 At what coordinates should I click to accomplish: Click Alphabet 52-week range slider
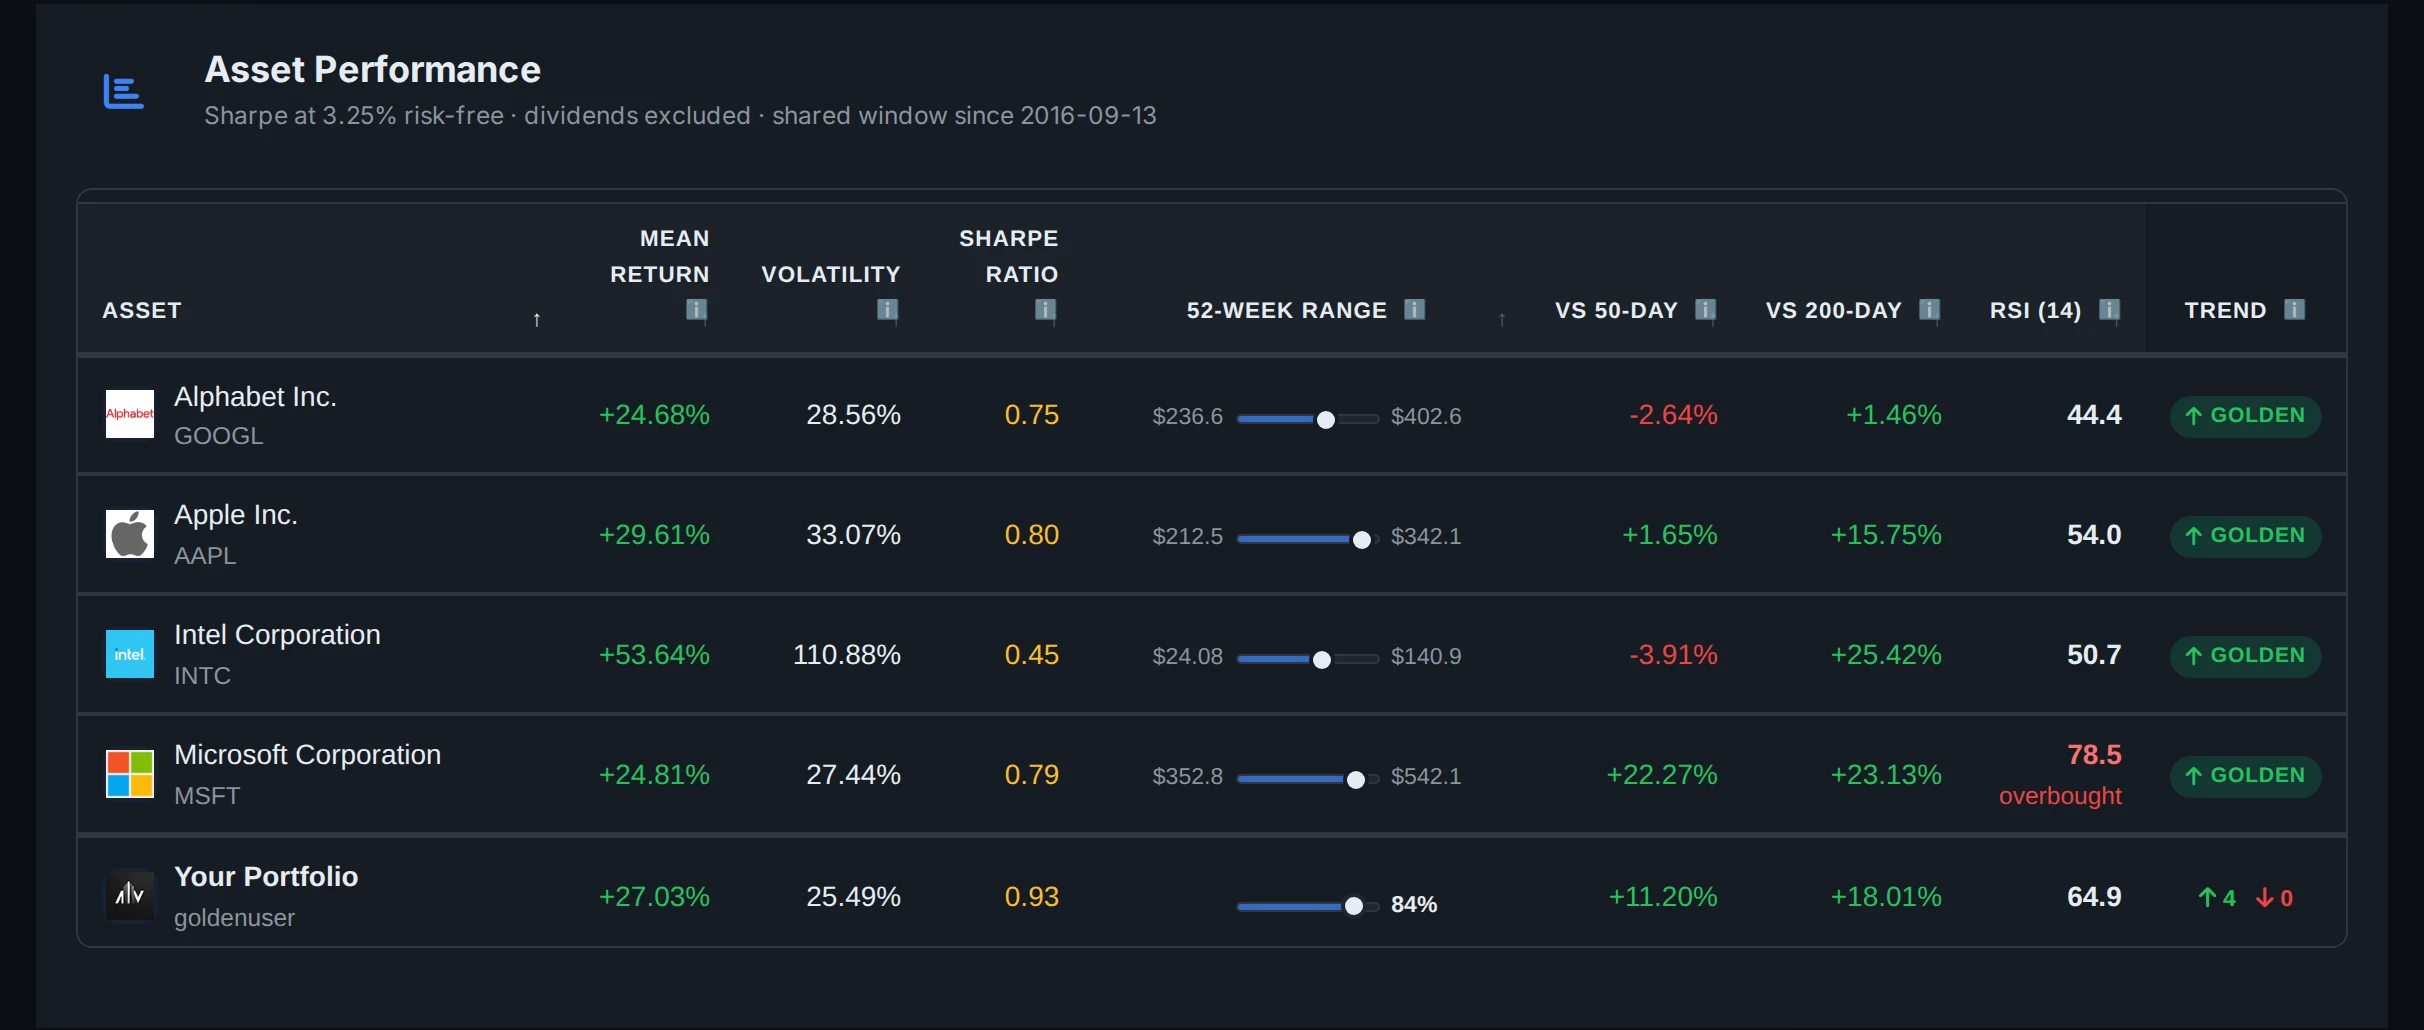pos(1308,419)
